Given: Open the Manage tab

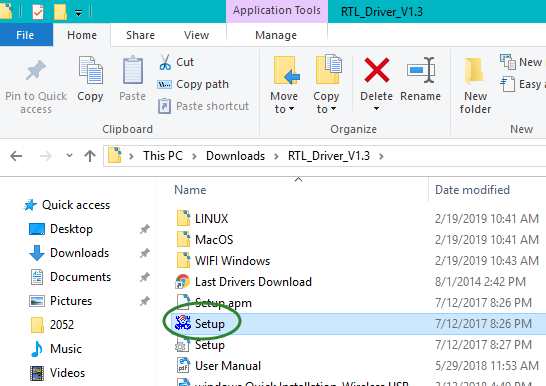Looking at the screenshot, I should [276, 35].
